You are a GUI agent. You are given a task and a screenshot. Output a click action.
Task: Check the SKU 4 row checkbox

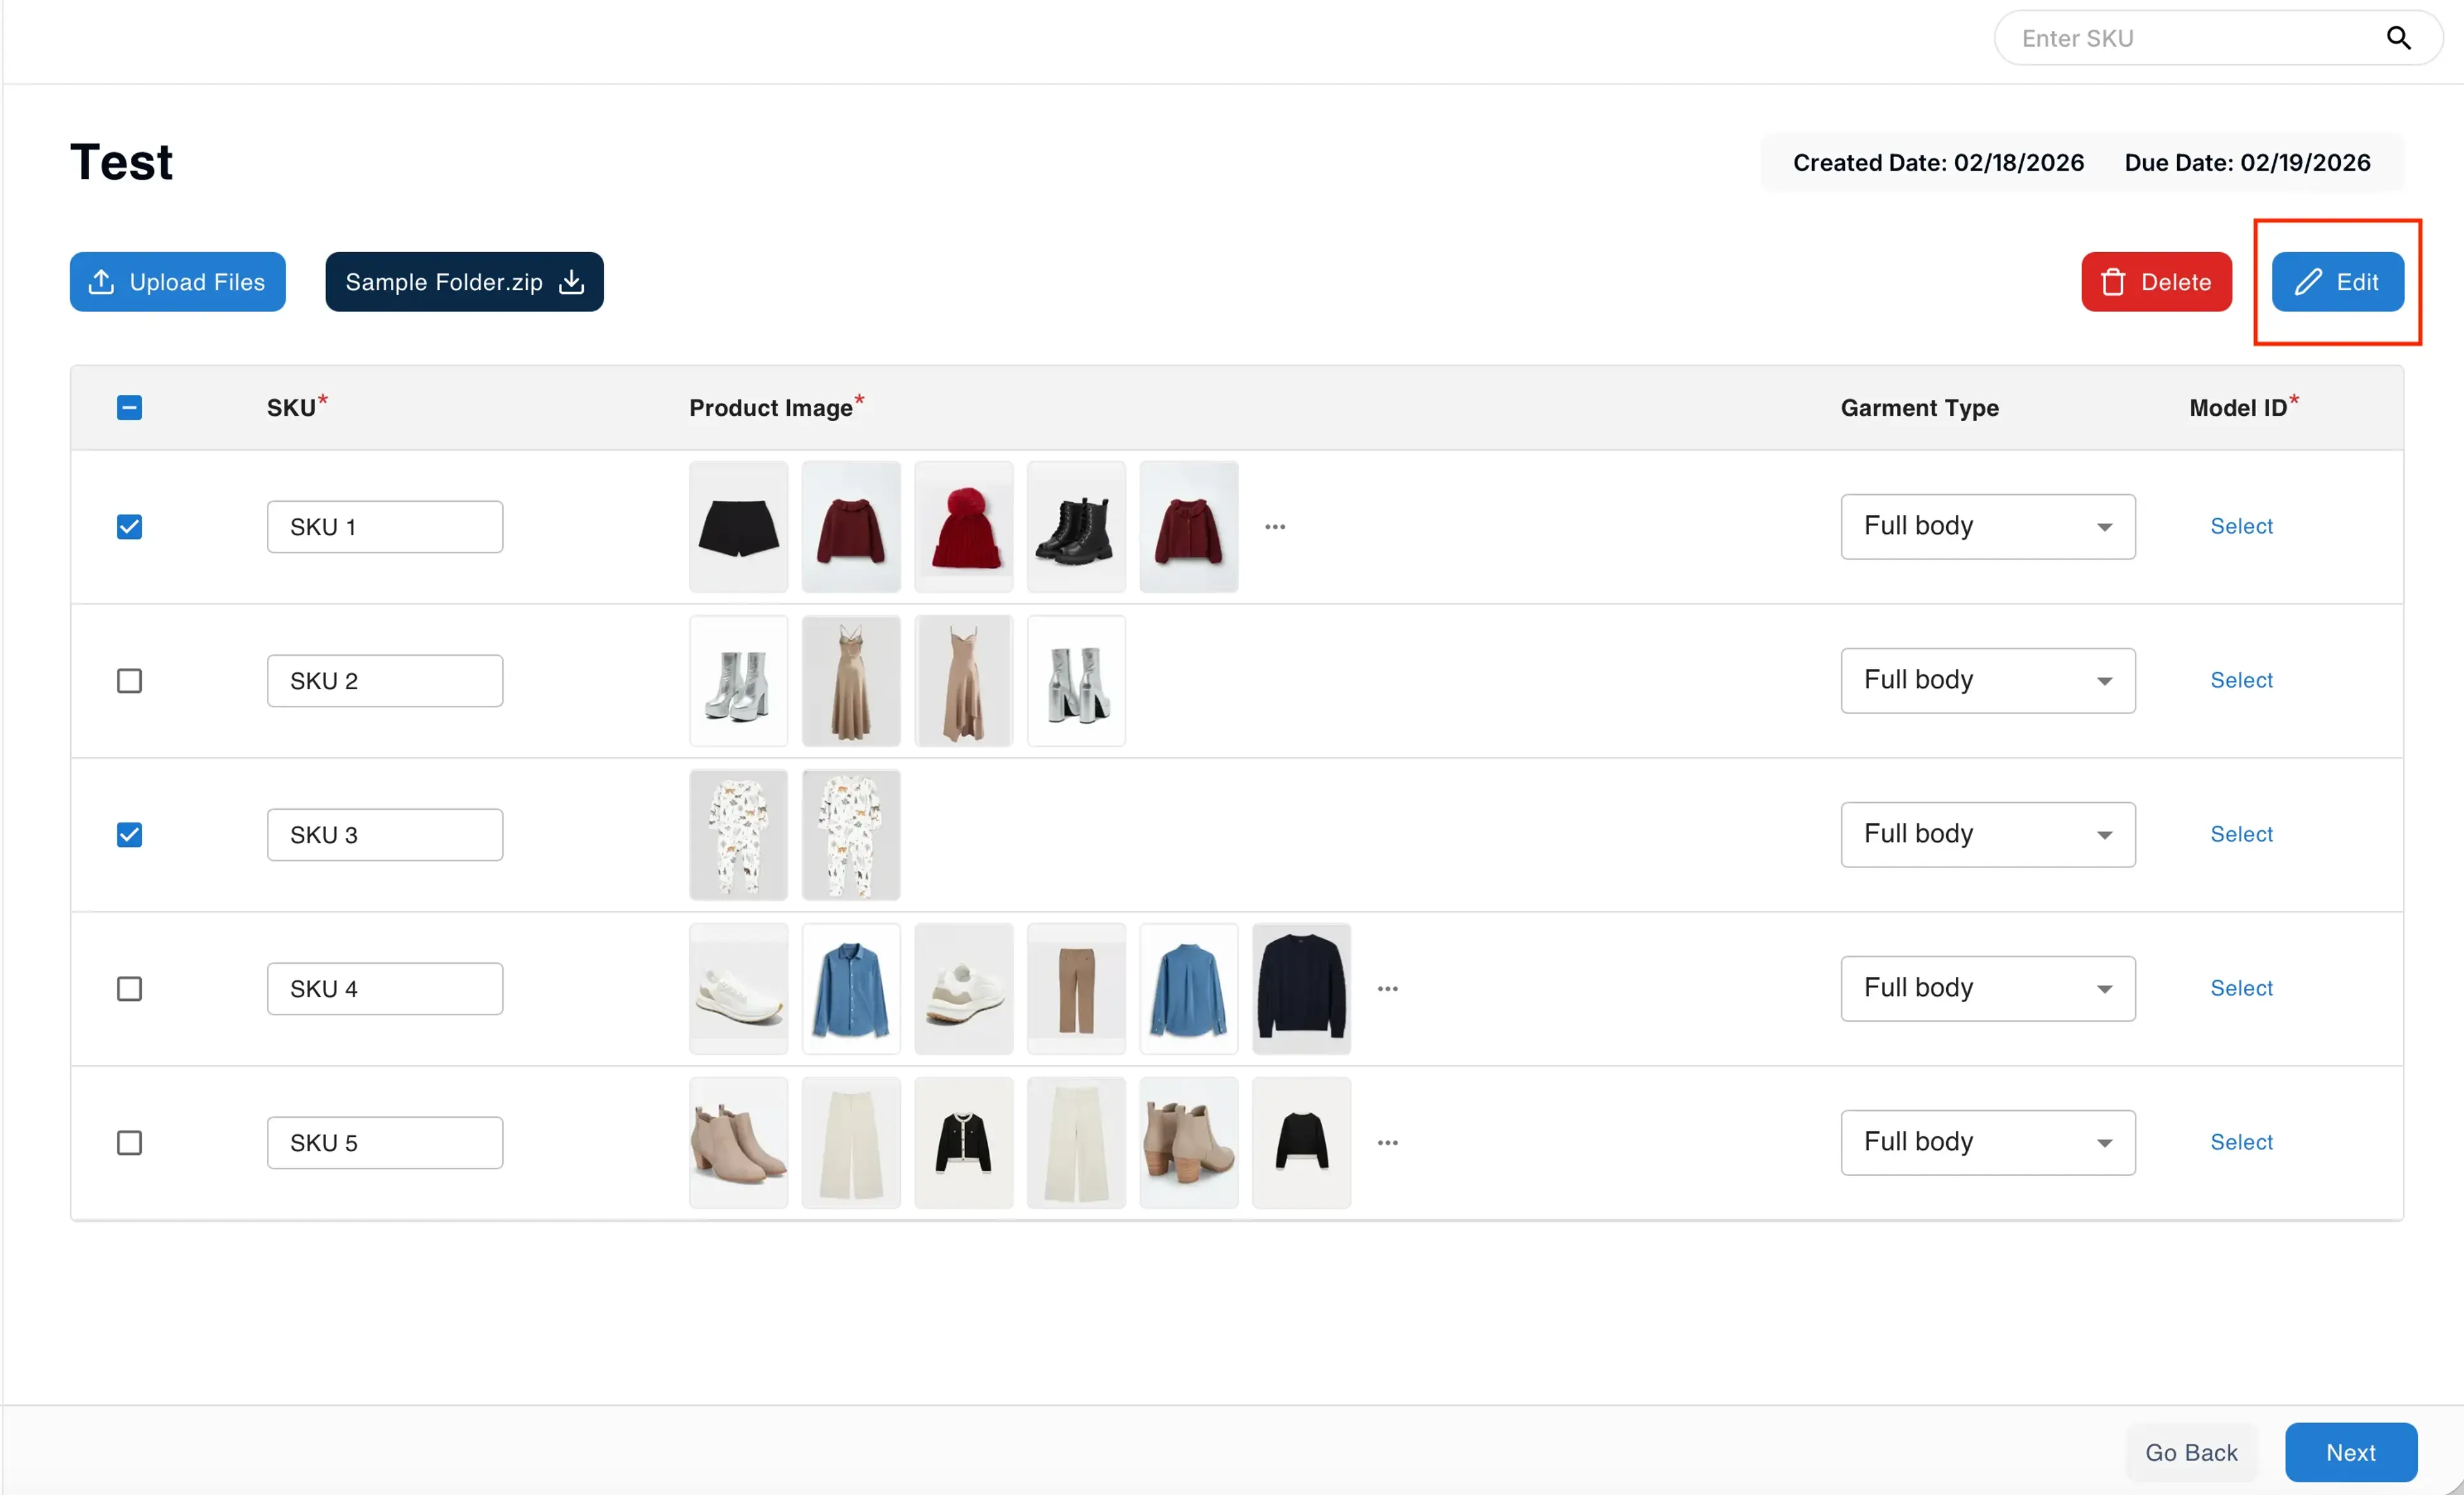click(129, 989)
